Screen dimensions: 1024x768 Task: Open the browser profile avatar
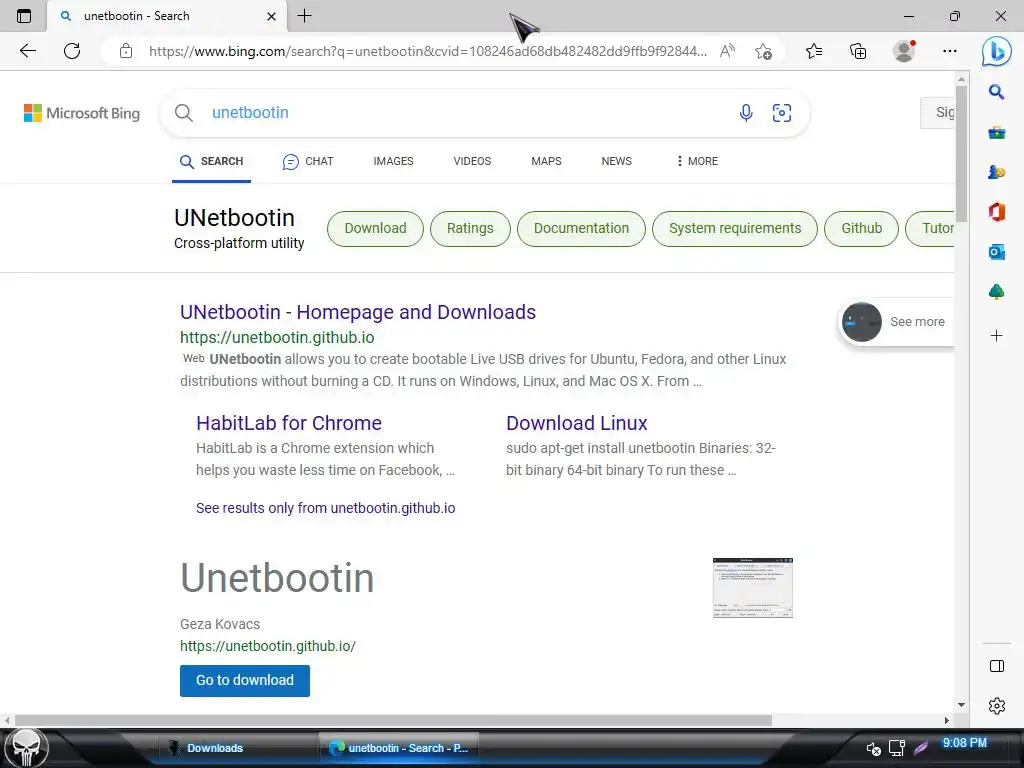tap(904, 51)
